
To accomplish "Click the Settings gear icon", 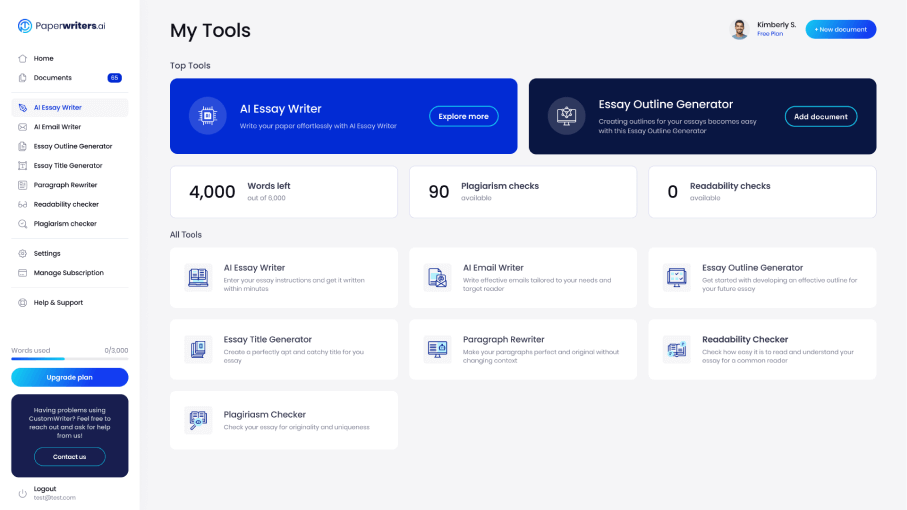I will pos(23,253).
